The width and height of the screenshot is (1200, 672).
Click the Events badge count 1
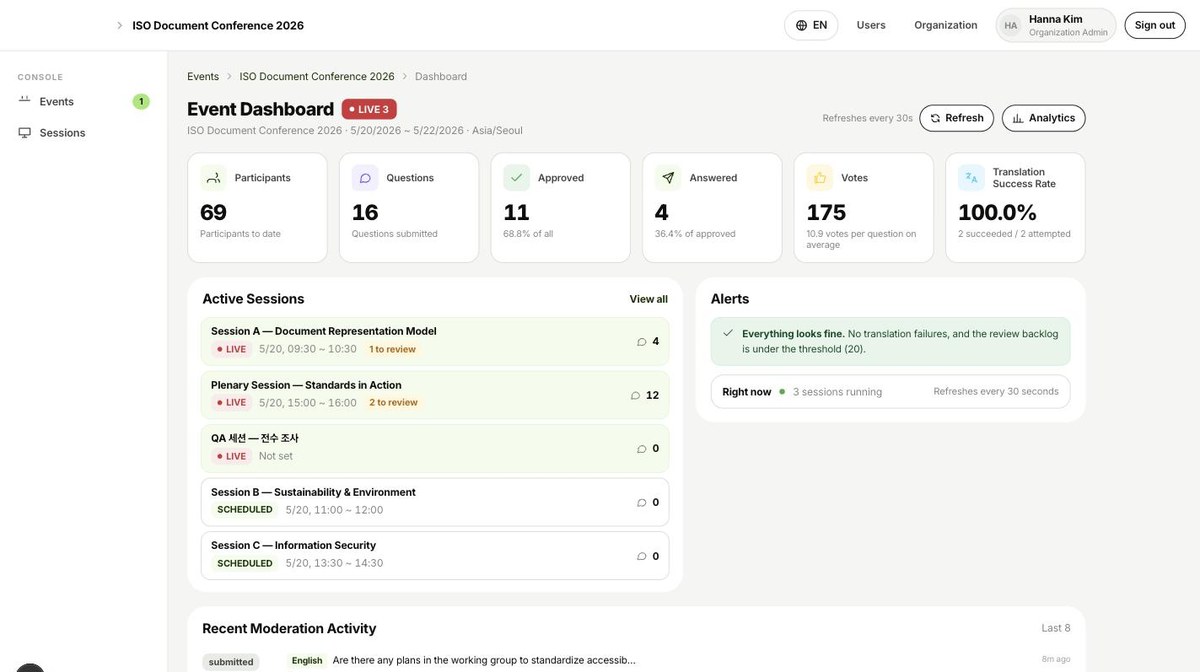(141, 101)
